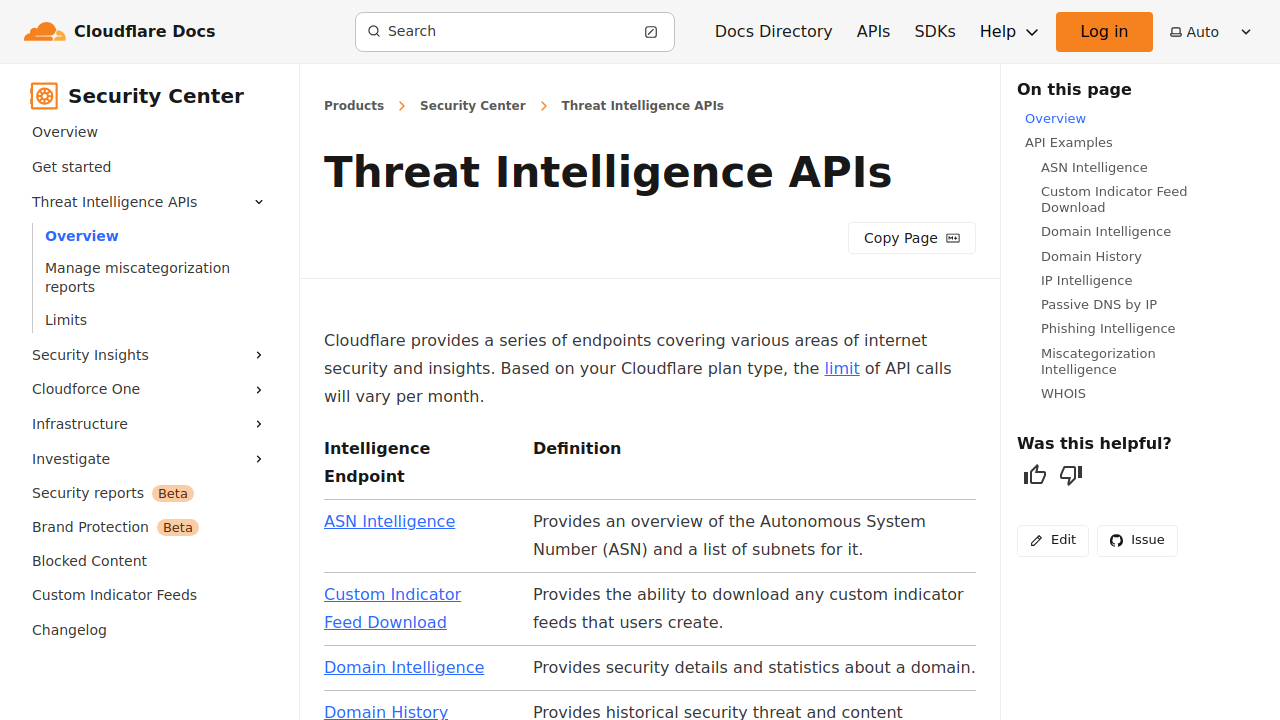Click into the Search input field
The height and width of the screenshot is (720, 1280).
[x=515, y=32]
